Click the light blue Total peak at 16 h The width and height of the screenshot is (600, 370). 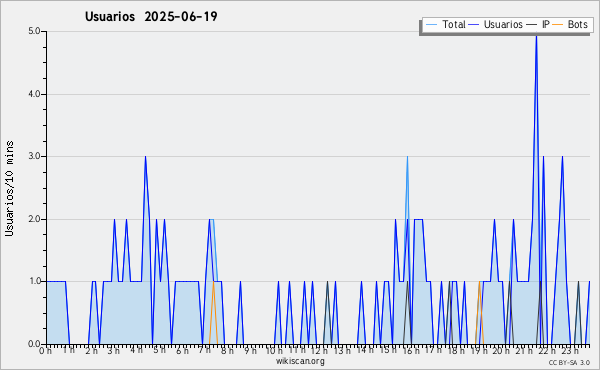pyautogui.click(x=408, y=158)
